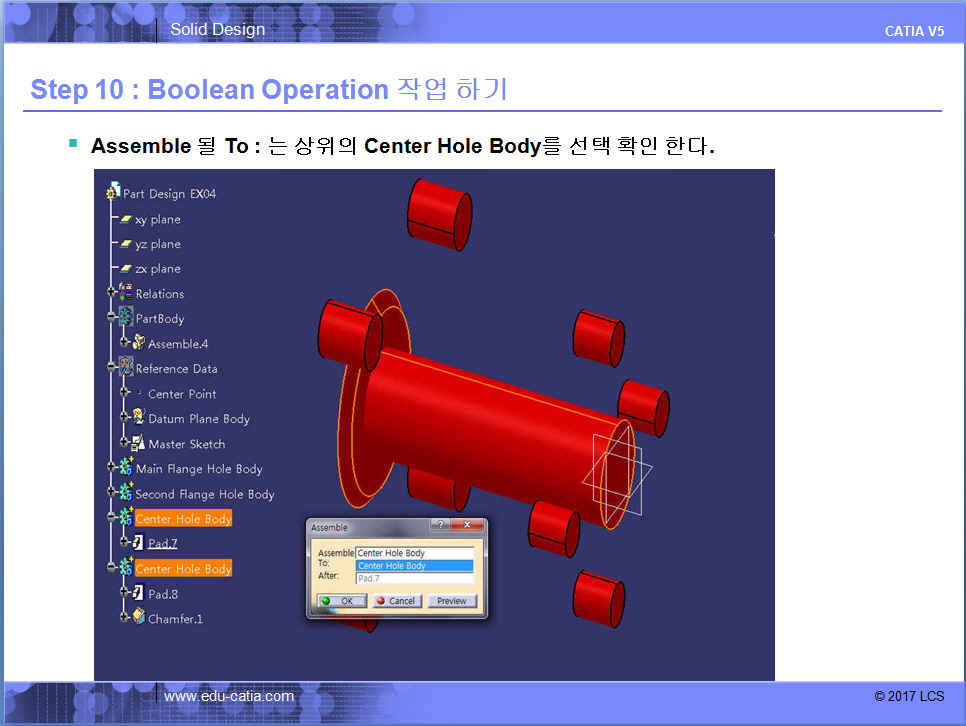Click the Preview button
Screen dimensions: 966x726
[x=452, y=601]
